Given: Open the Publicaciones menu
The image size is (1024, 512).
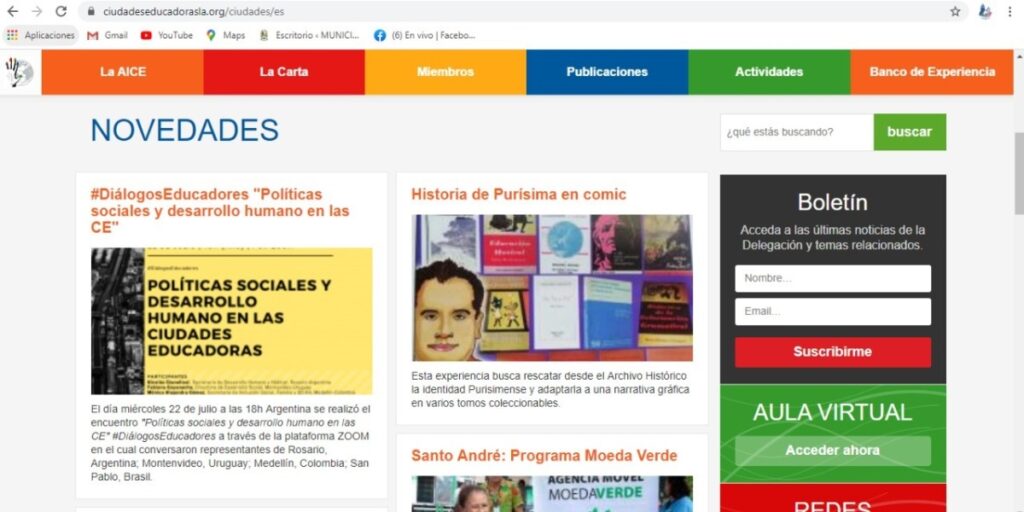Looking at the screenshot, I should pos(607,72).
